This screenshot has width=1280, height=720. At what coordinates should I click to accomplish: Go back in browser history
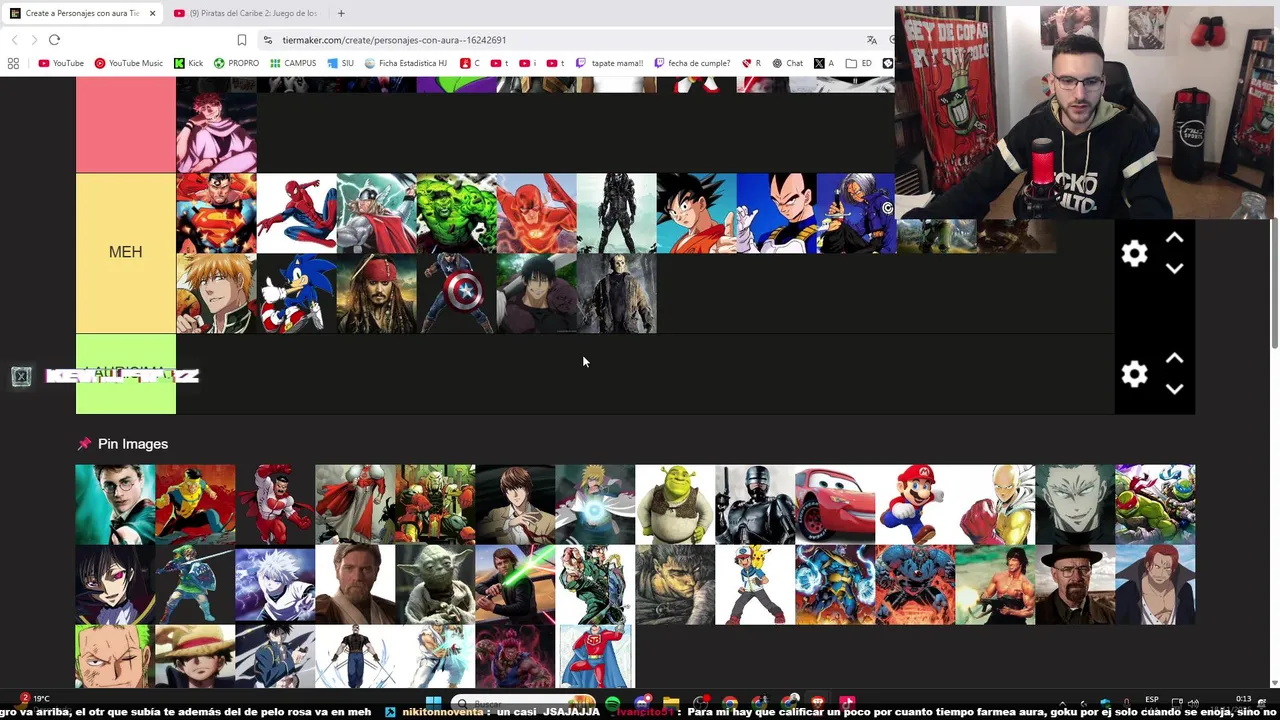(14, 40)
